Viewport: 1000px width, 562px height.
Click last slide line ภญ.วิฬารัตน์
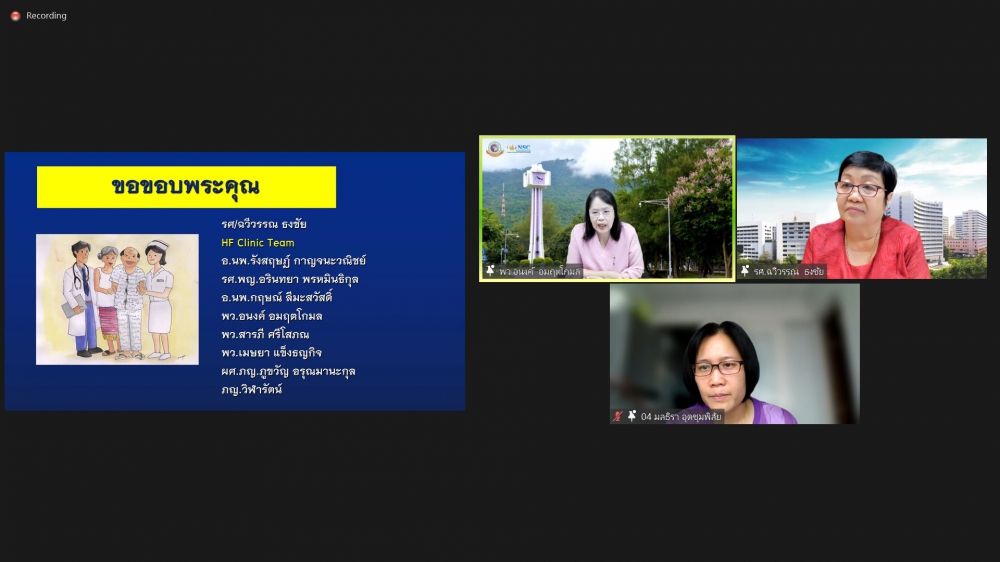coord(252,389)
